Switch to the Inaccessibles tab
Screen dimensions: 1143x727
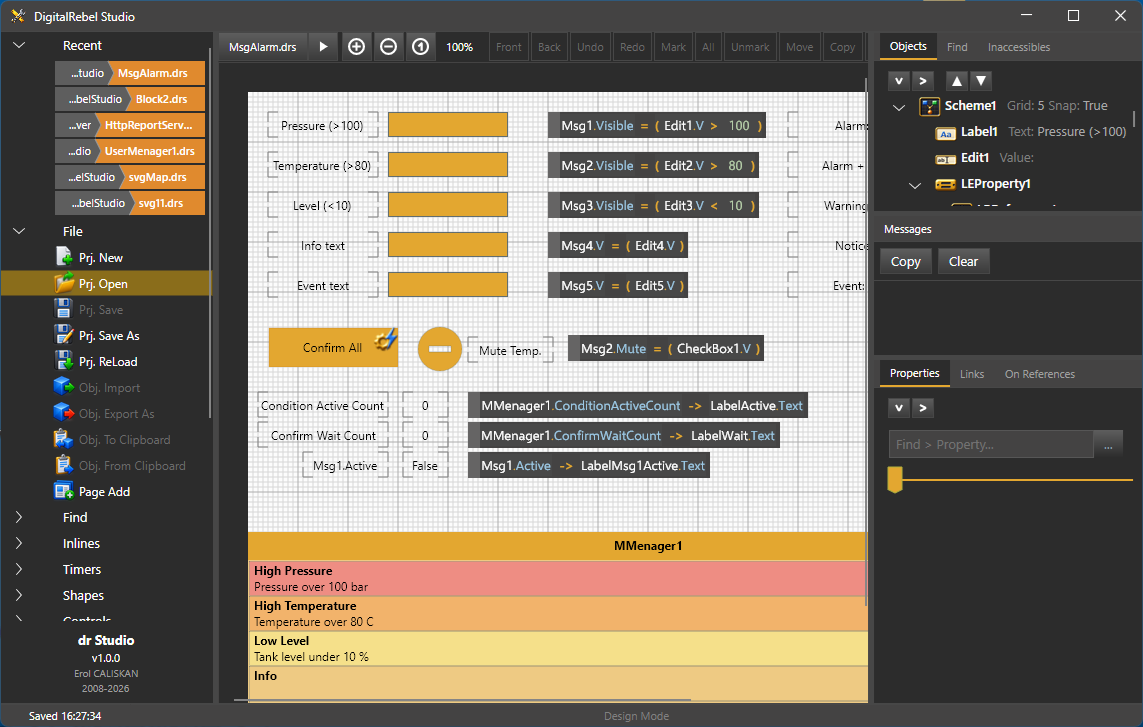click(x=1019, y=47)
